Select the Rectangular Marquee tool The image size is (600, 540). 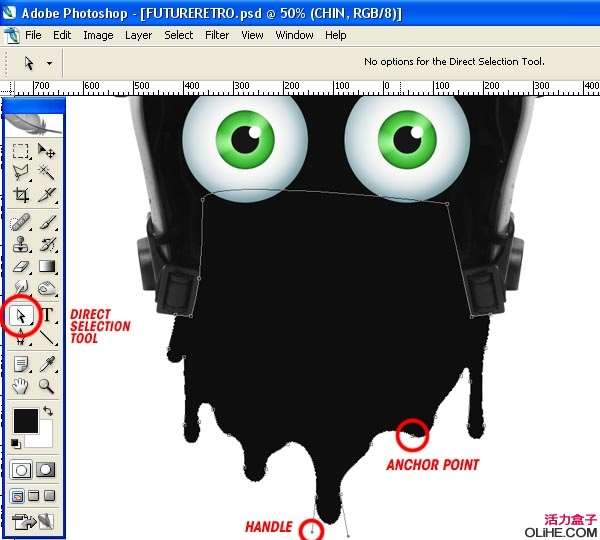point(21,151)
